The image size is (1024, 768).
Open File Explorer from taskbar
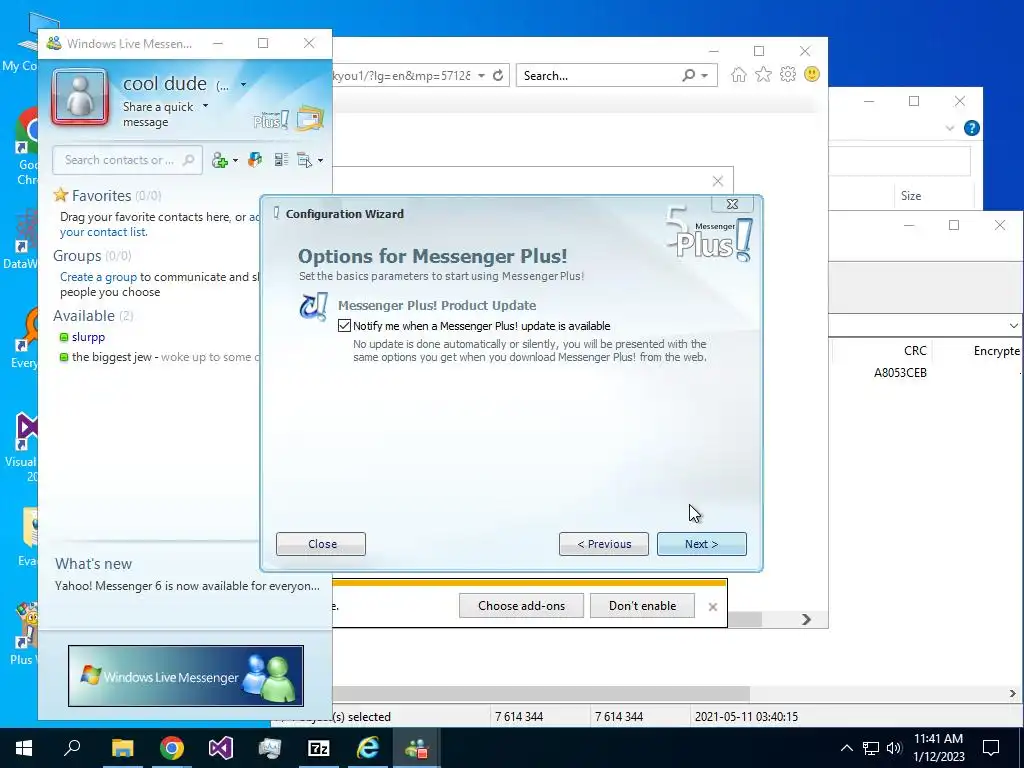122,748
